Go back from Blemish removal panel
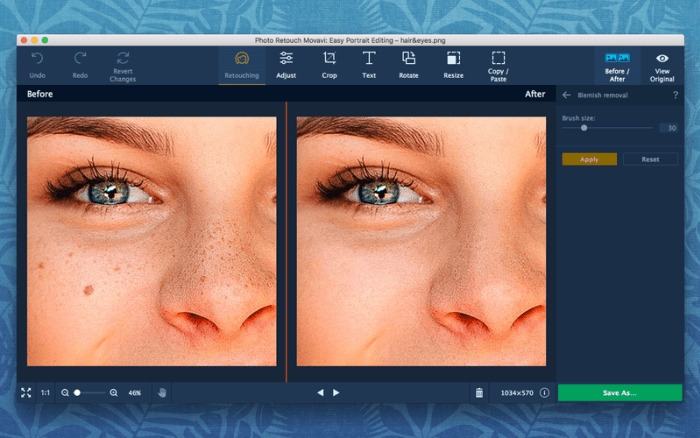 [567, 95]
